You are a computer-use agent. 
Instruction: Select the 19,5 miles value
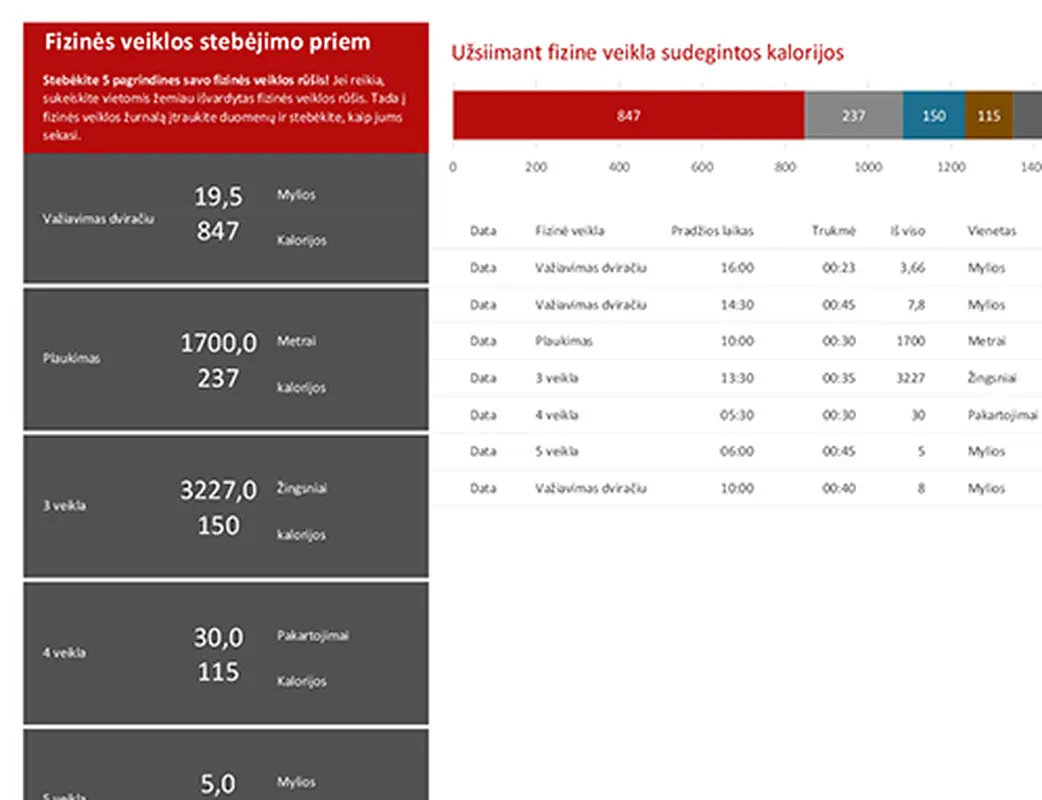pos(219,197)
